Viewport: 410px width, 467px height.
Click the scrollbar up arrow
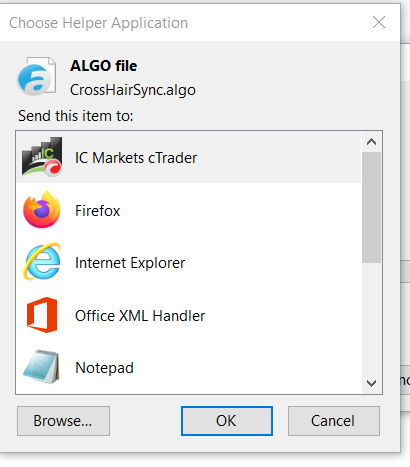[371, 142]
